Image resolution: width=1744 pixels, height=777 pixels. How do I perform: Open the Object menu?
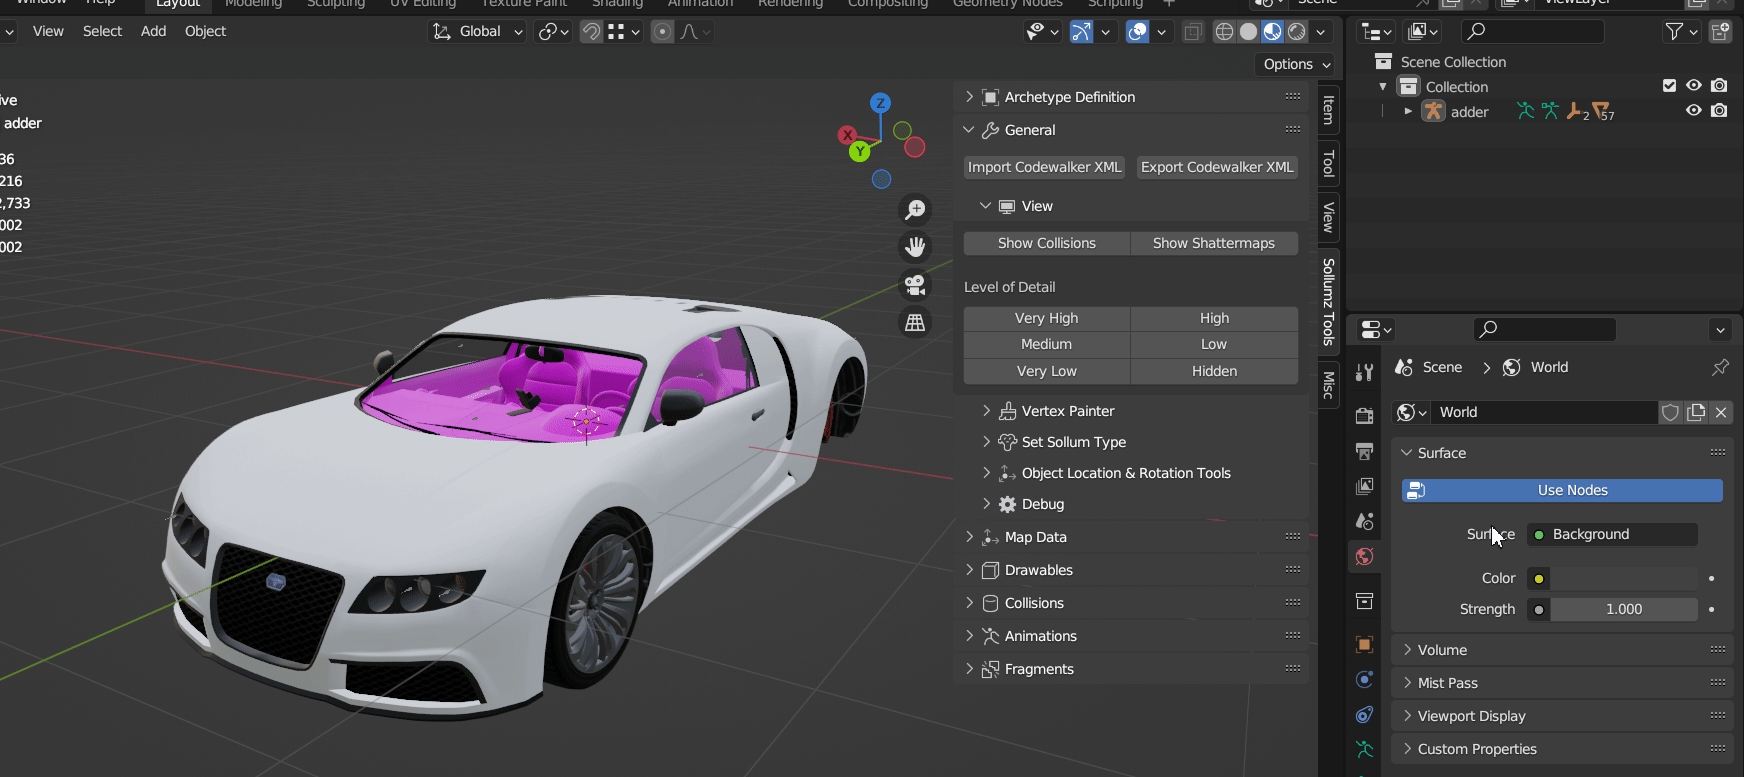[x=205, y=32]
